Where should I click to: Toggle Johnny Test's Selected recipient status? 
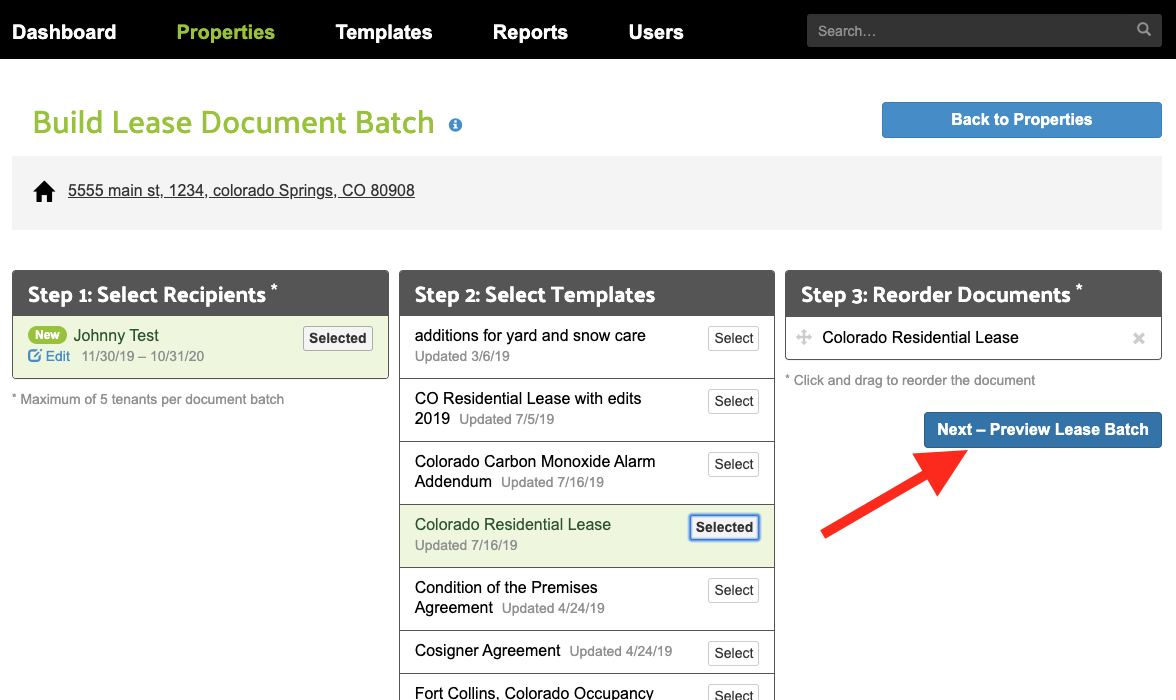337,338
